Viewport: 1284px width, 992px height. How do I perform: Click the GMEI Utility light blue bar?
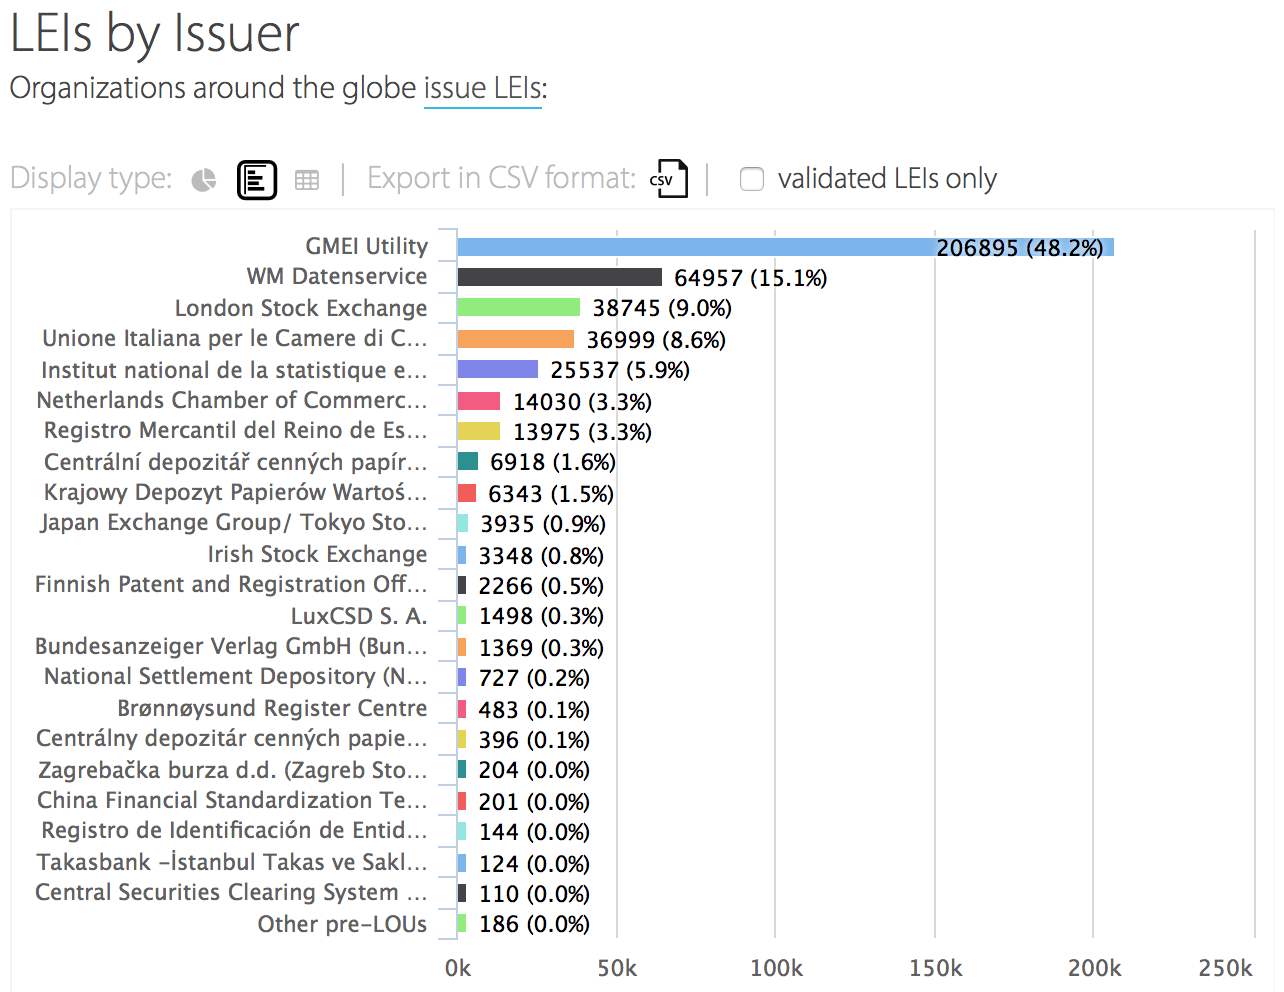pyautogui.click(x=785, y=247)
